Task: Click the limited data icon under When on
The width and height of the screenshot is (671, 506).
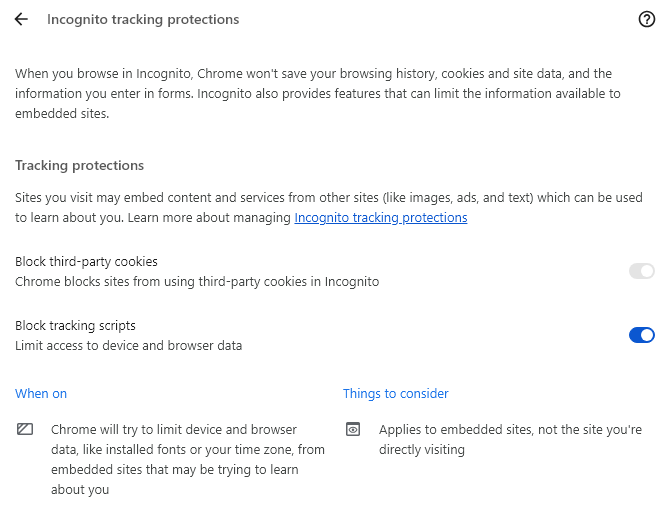Action: pos(25,429)
